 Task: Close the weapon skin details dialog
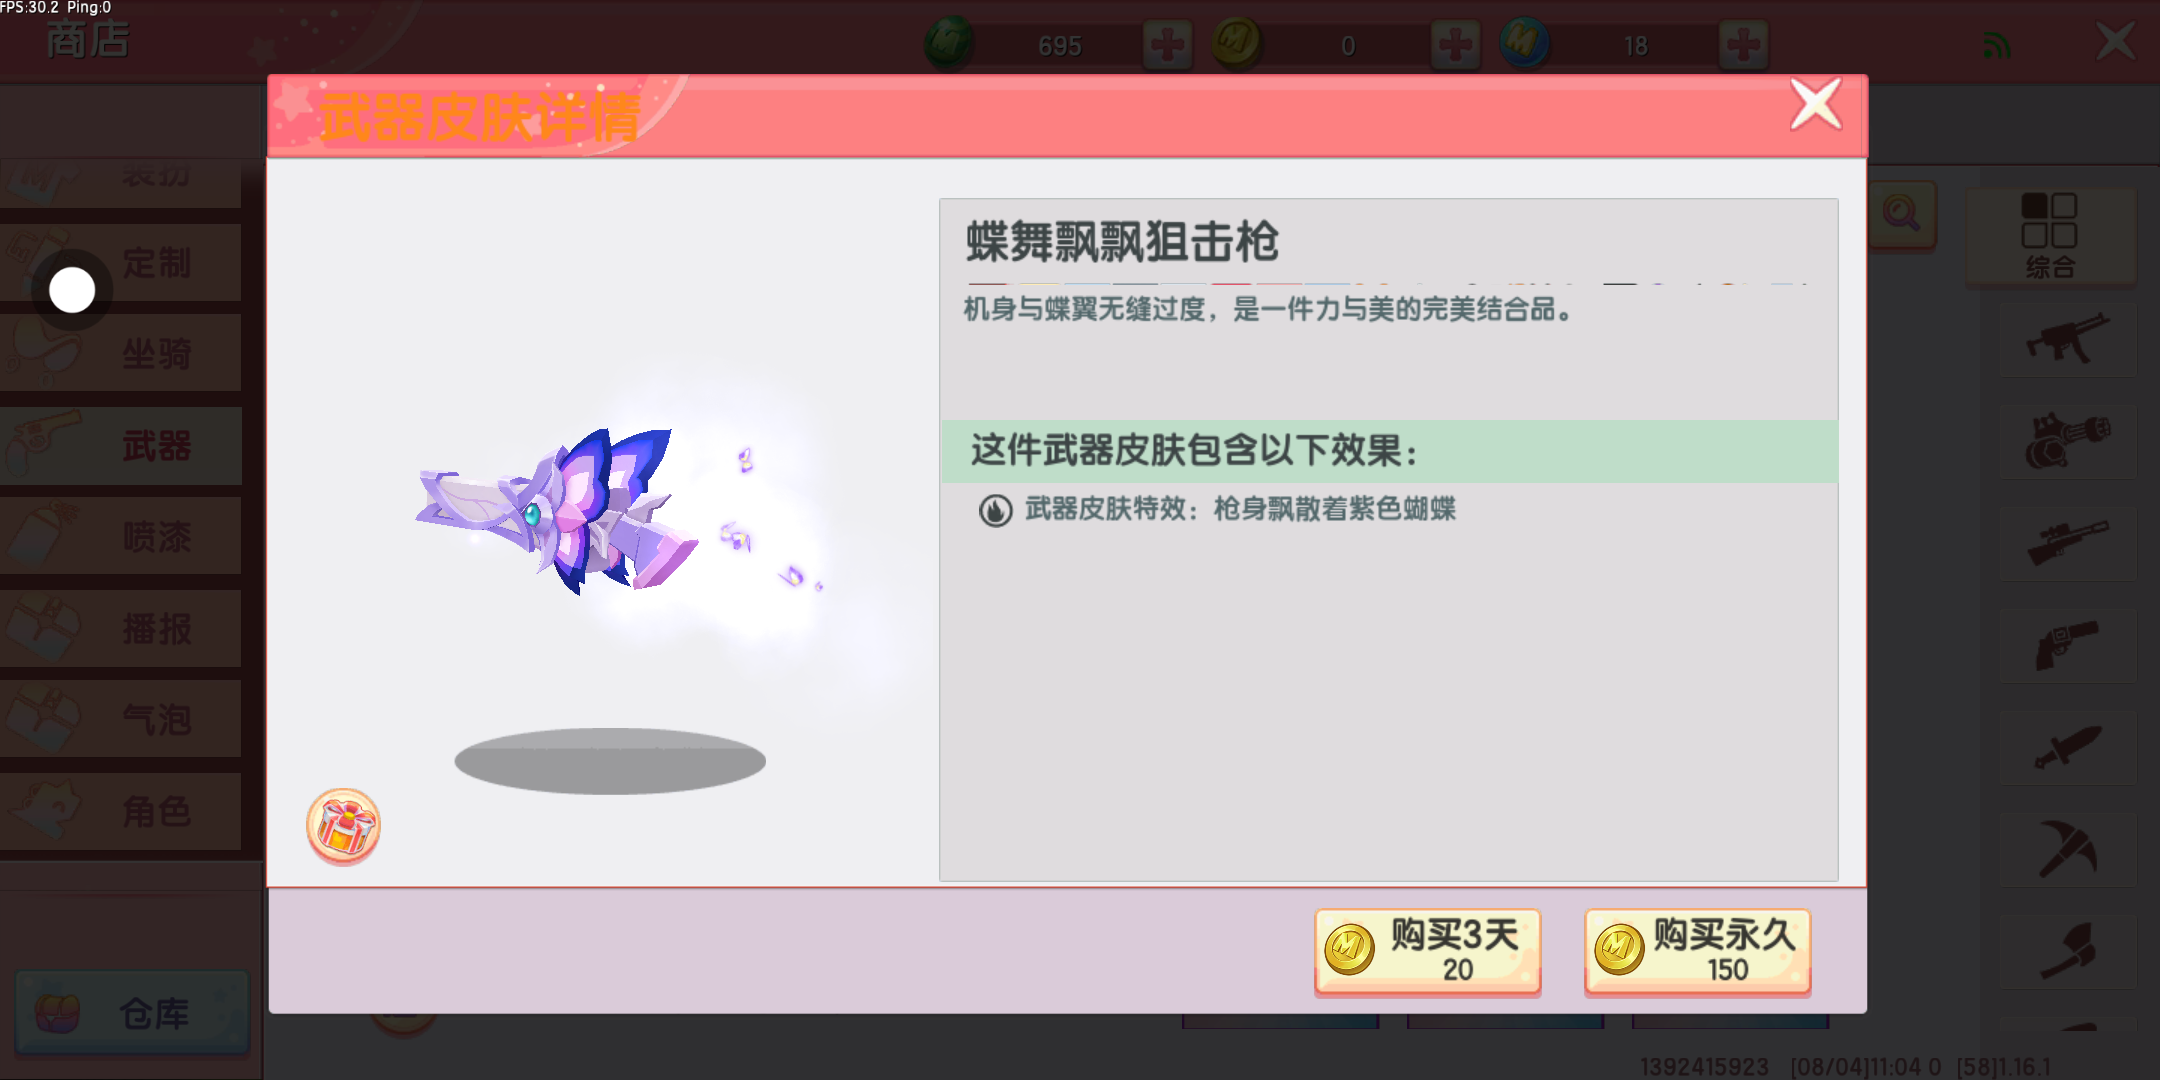[1815, 105]
